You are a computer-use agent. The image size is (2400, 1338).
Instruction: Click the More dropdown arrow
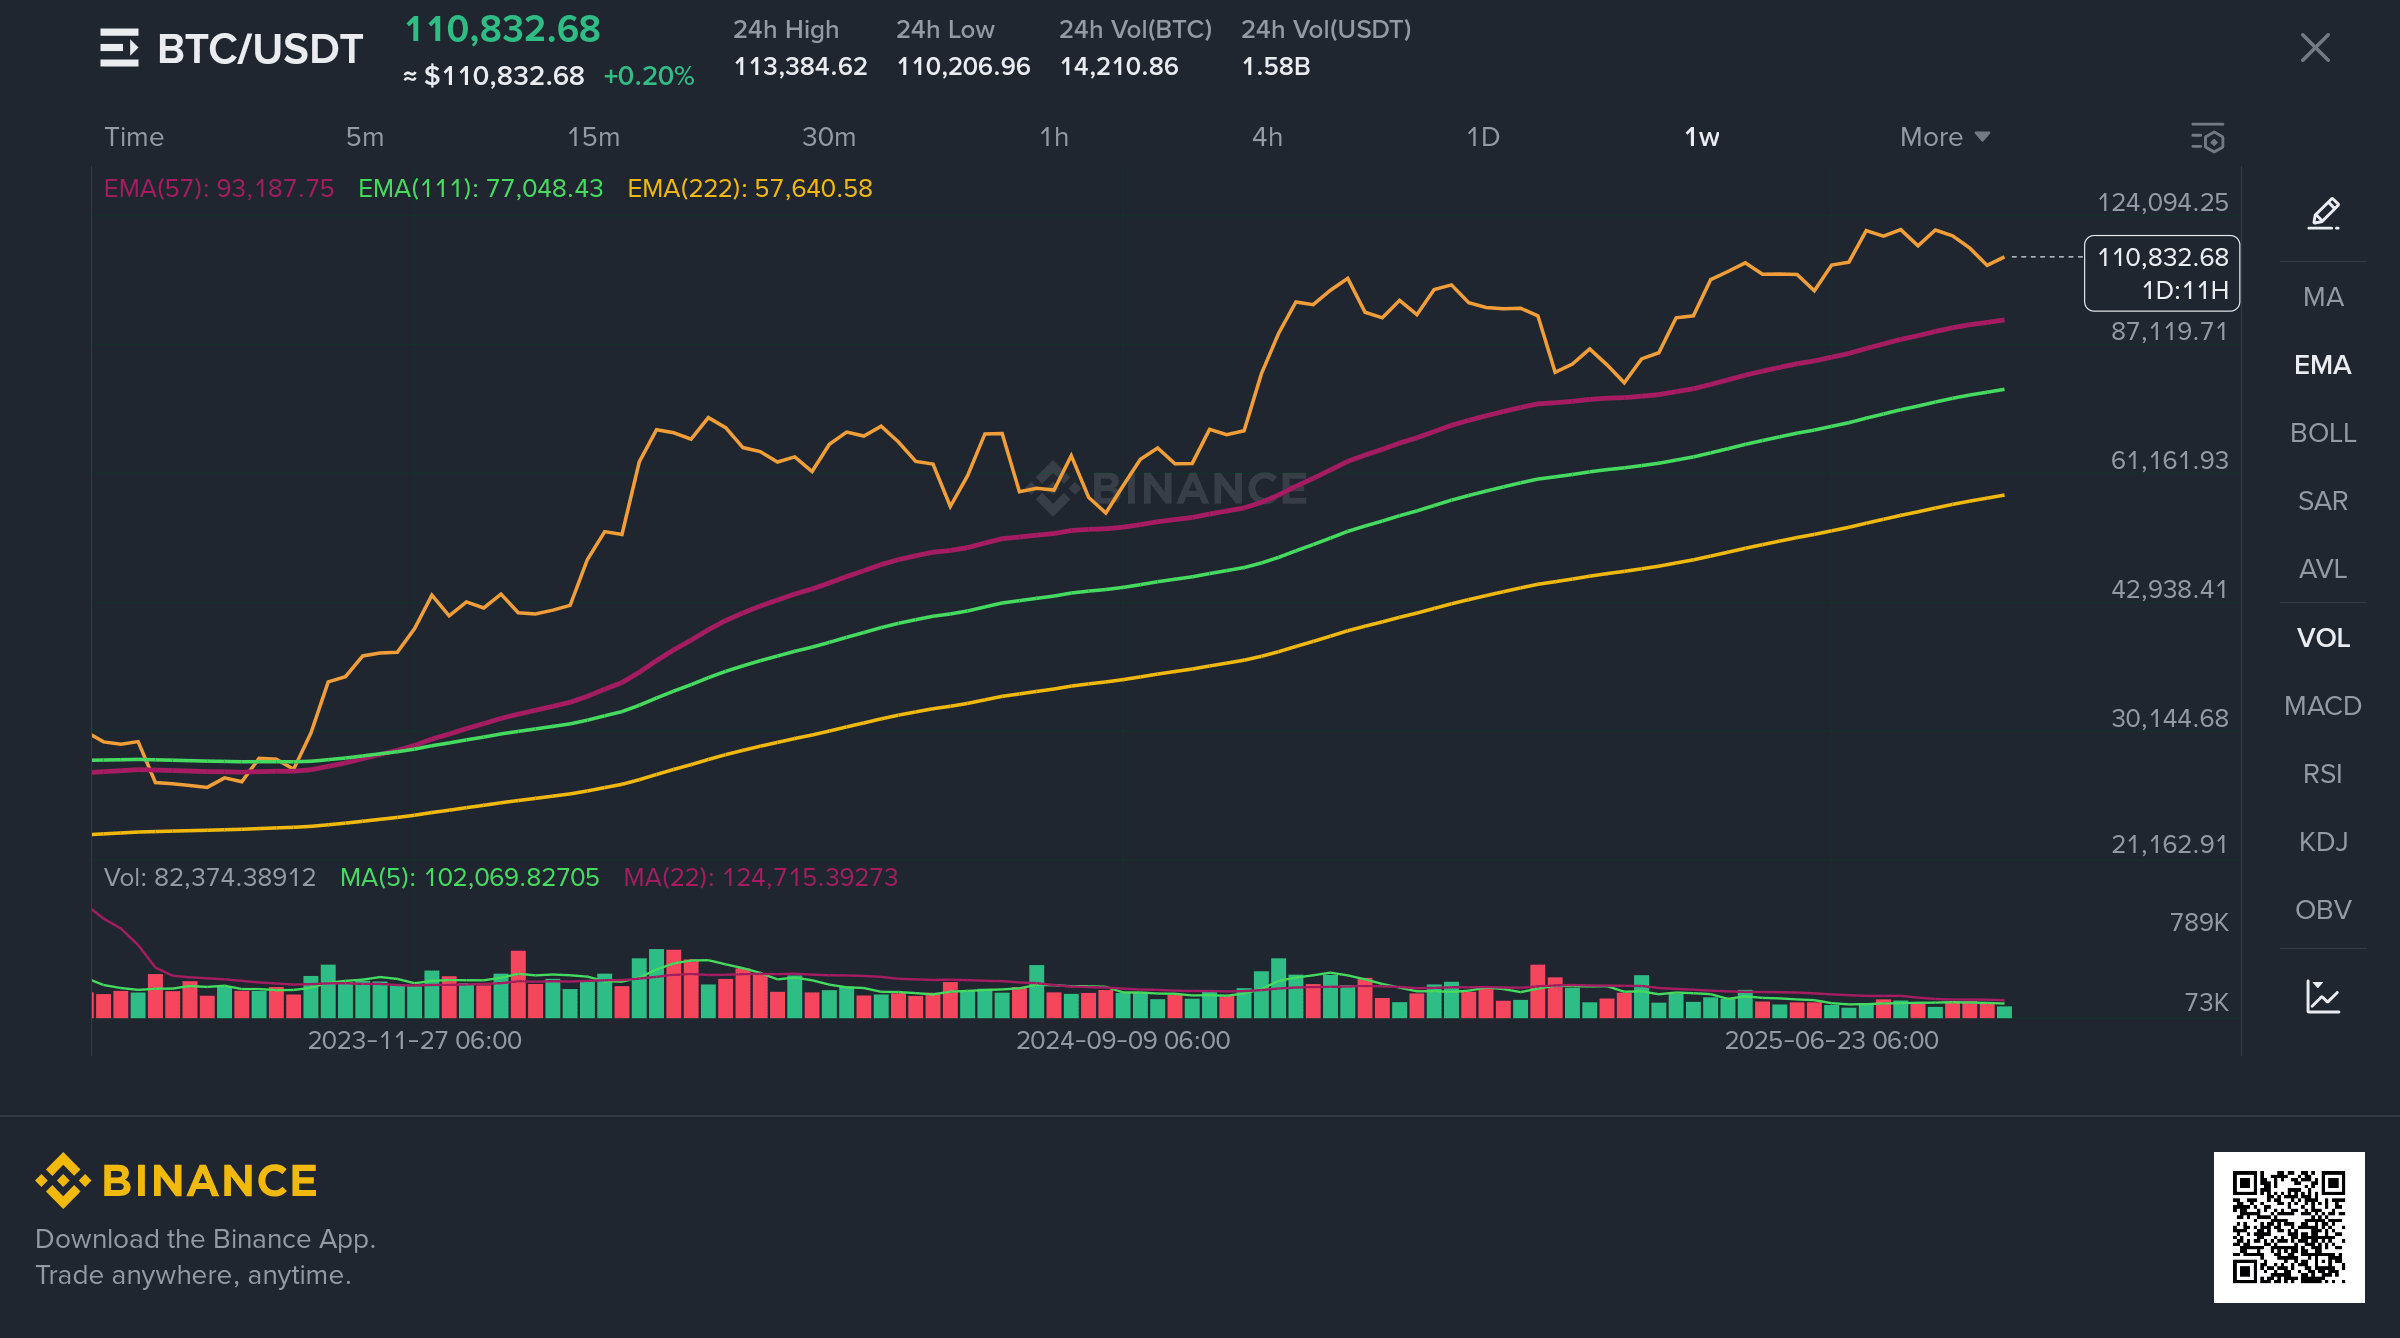click(1983, 137)
